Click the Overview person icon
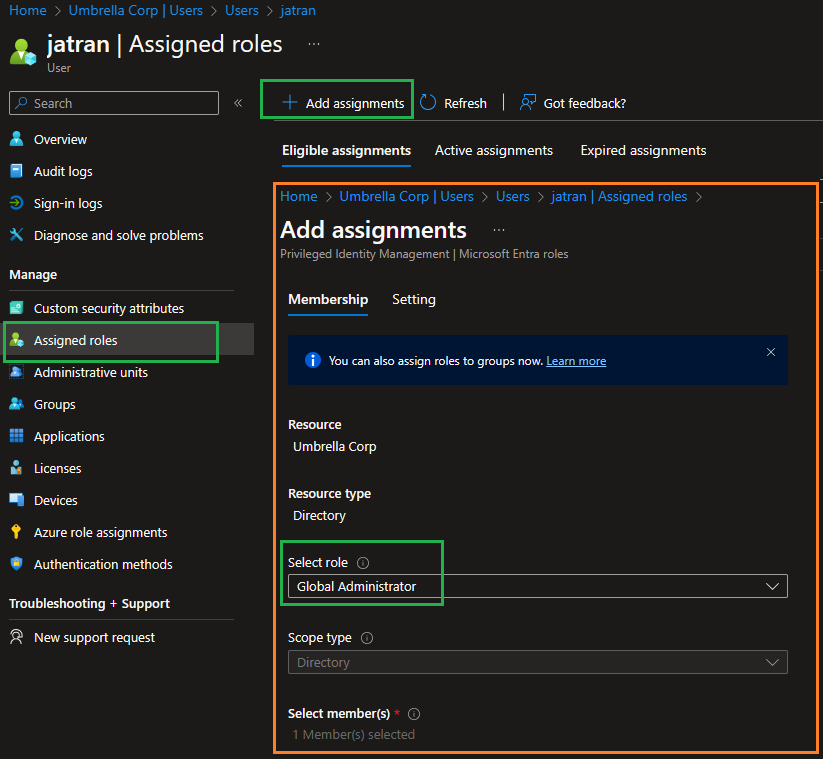823x759 pixels. pyautogui.click(x=16, y=139)
